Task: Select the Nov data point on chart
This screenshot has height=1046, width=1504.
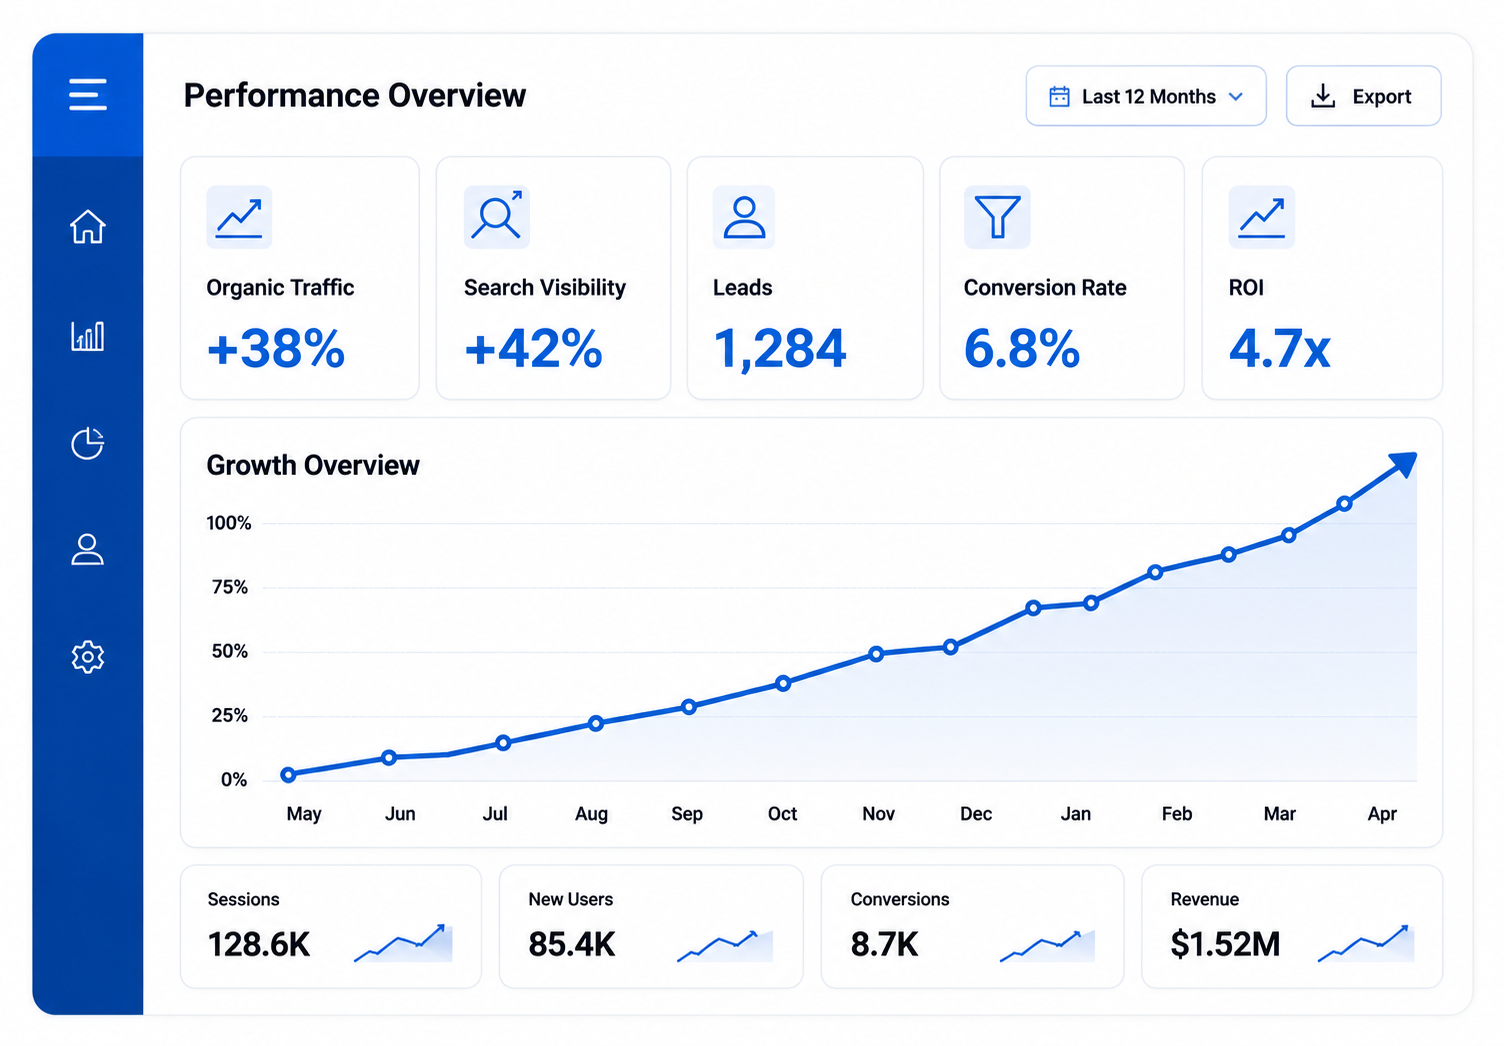Action: (x=876, y=654)
